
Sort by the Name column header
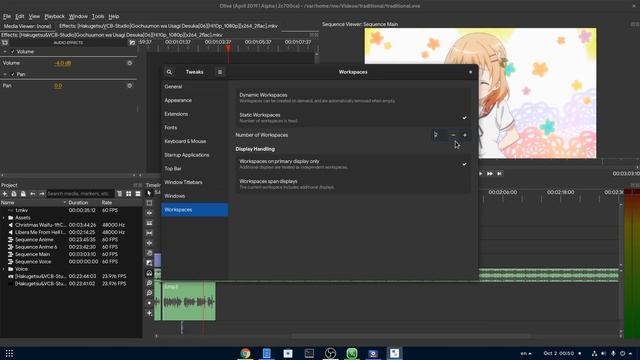coord(33,202)
